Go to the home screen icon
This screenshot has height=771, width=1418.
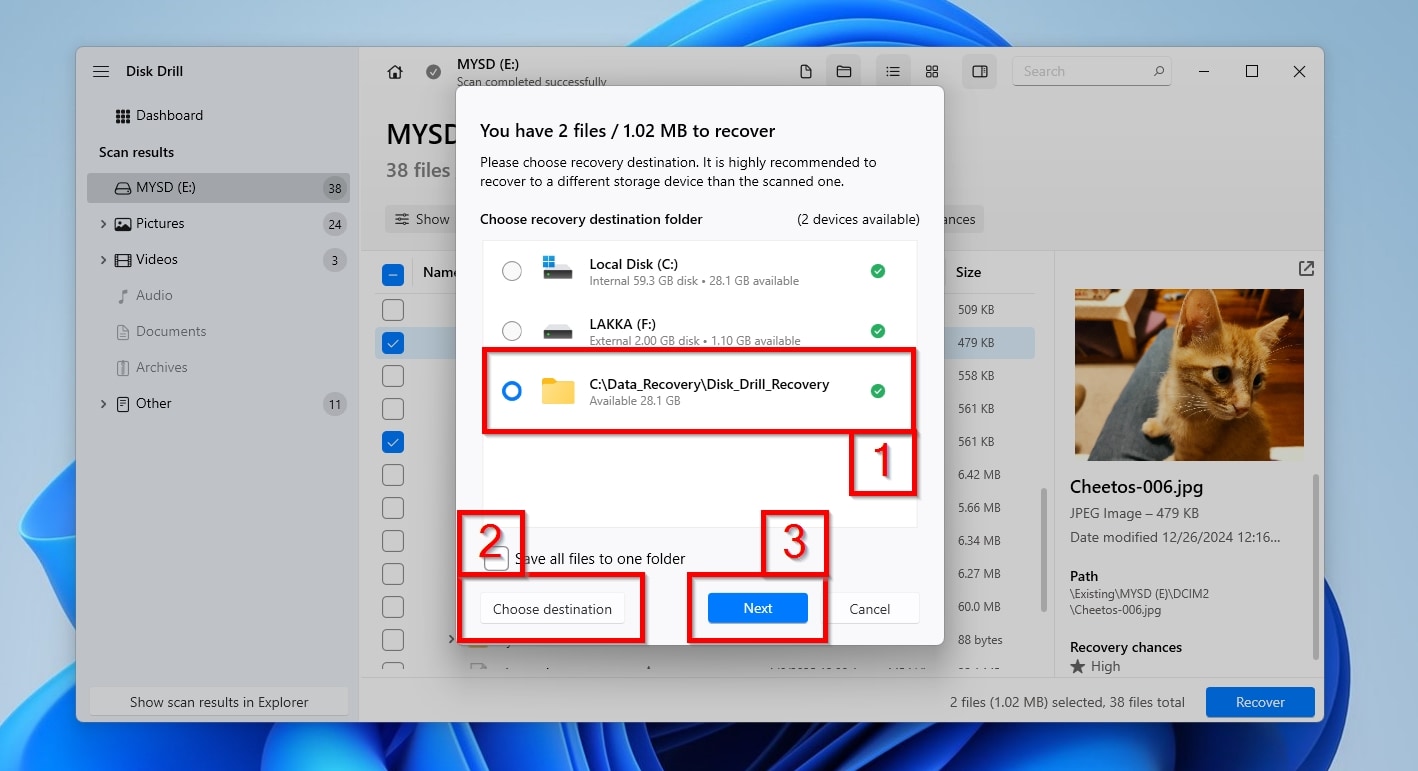(x=395, y=72)
